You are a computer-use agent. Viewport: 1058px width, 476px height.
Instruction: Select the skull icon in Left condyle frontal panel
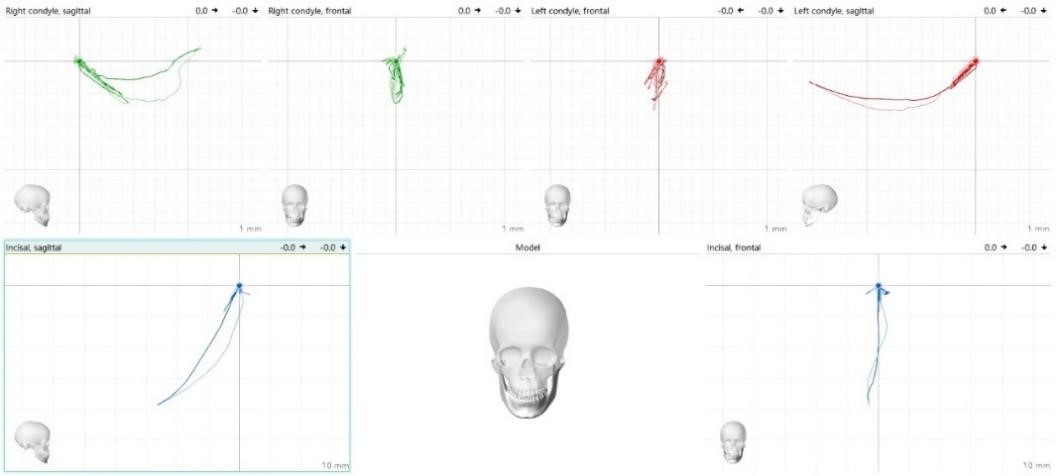[556, 205]
